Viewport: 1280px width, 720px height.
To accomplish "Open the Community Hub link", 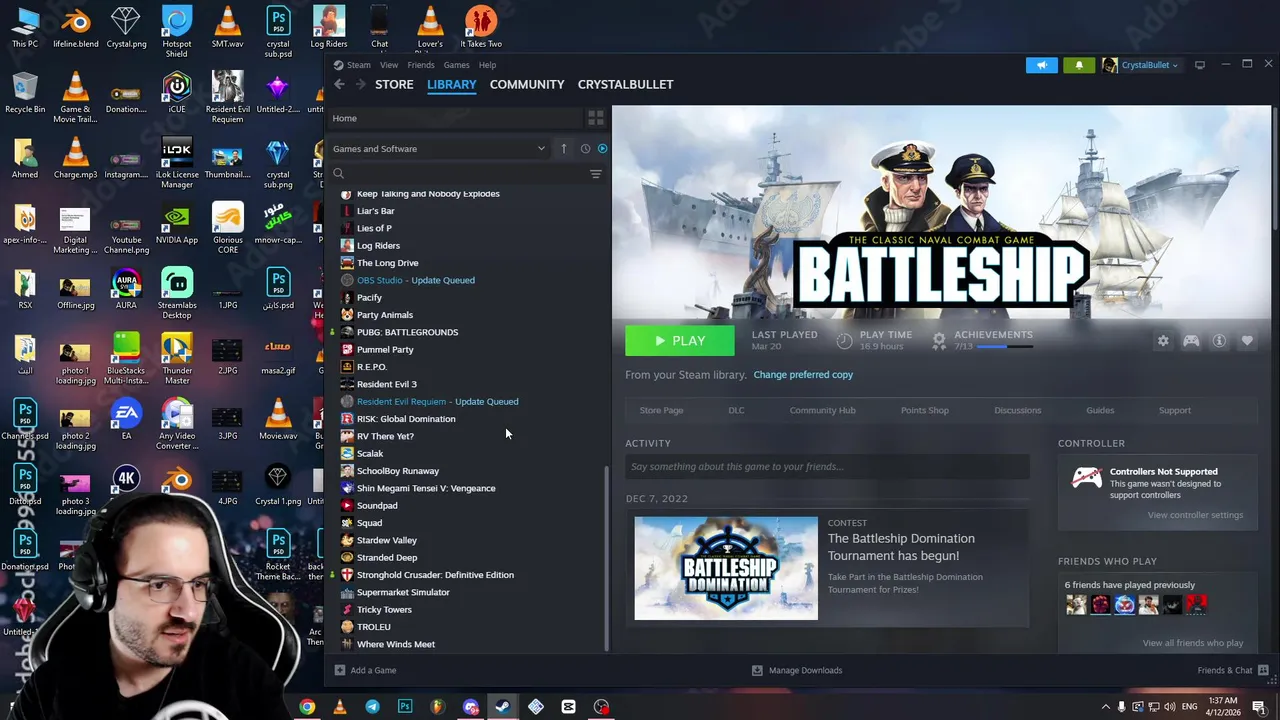I will click(822, 410).
